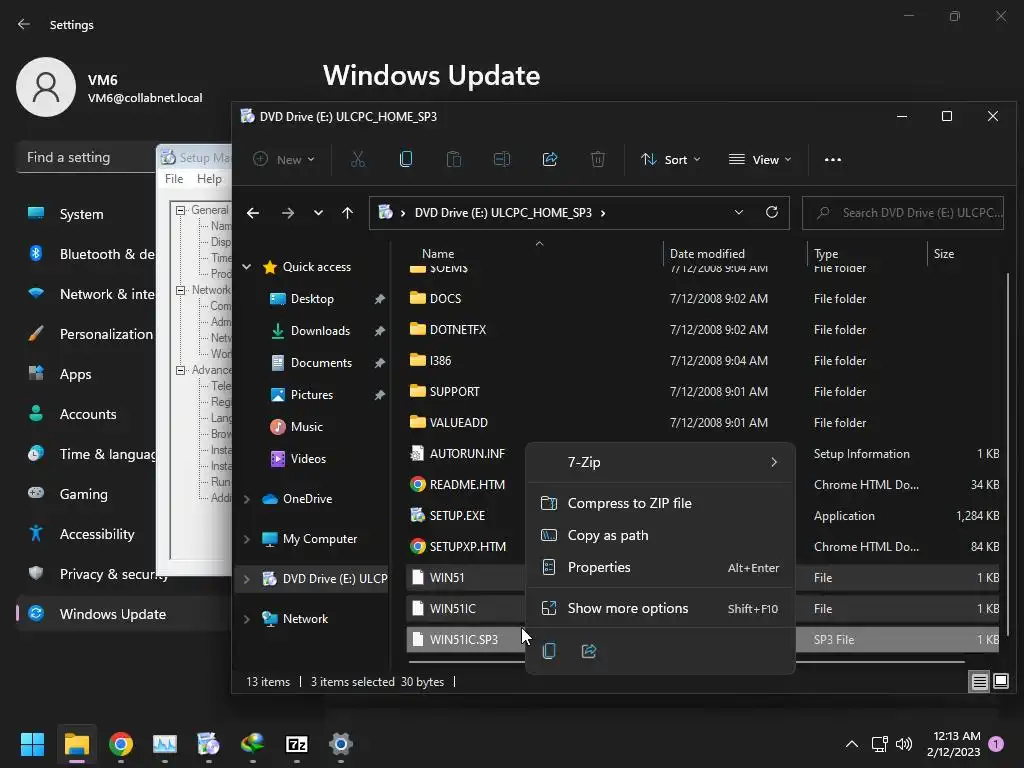Screen dimensions: 1024x768
Task: Click the volume icon in system tray
Action: [904, 744]
